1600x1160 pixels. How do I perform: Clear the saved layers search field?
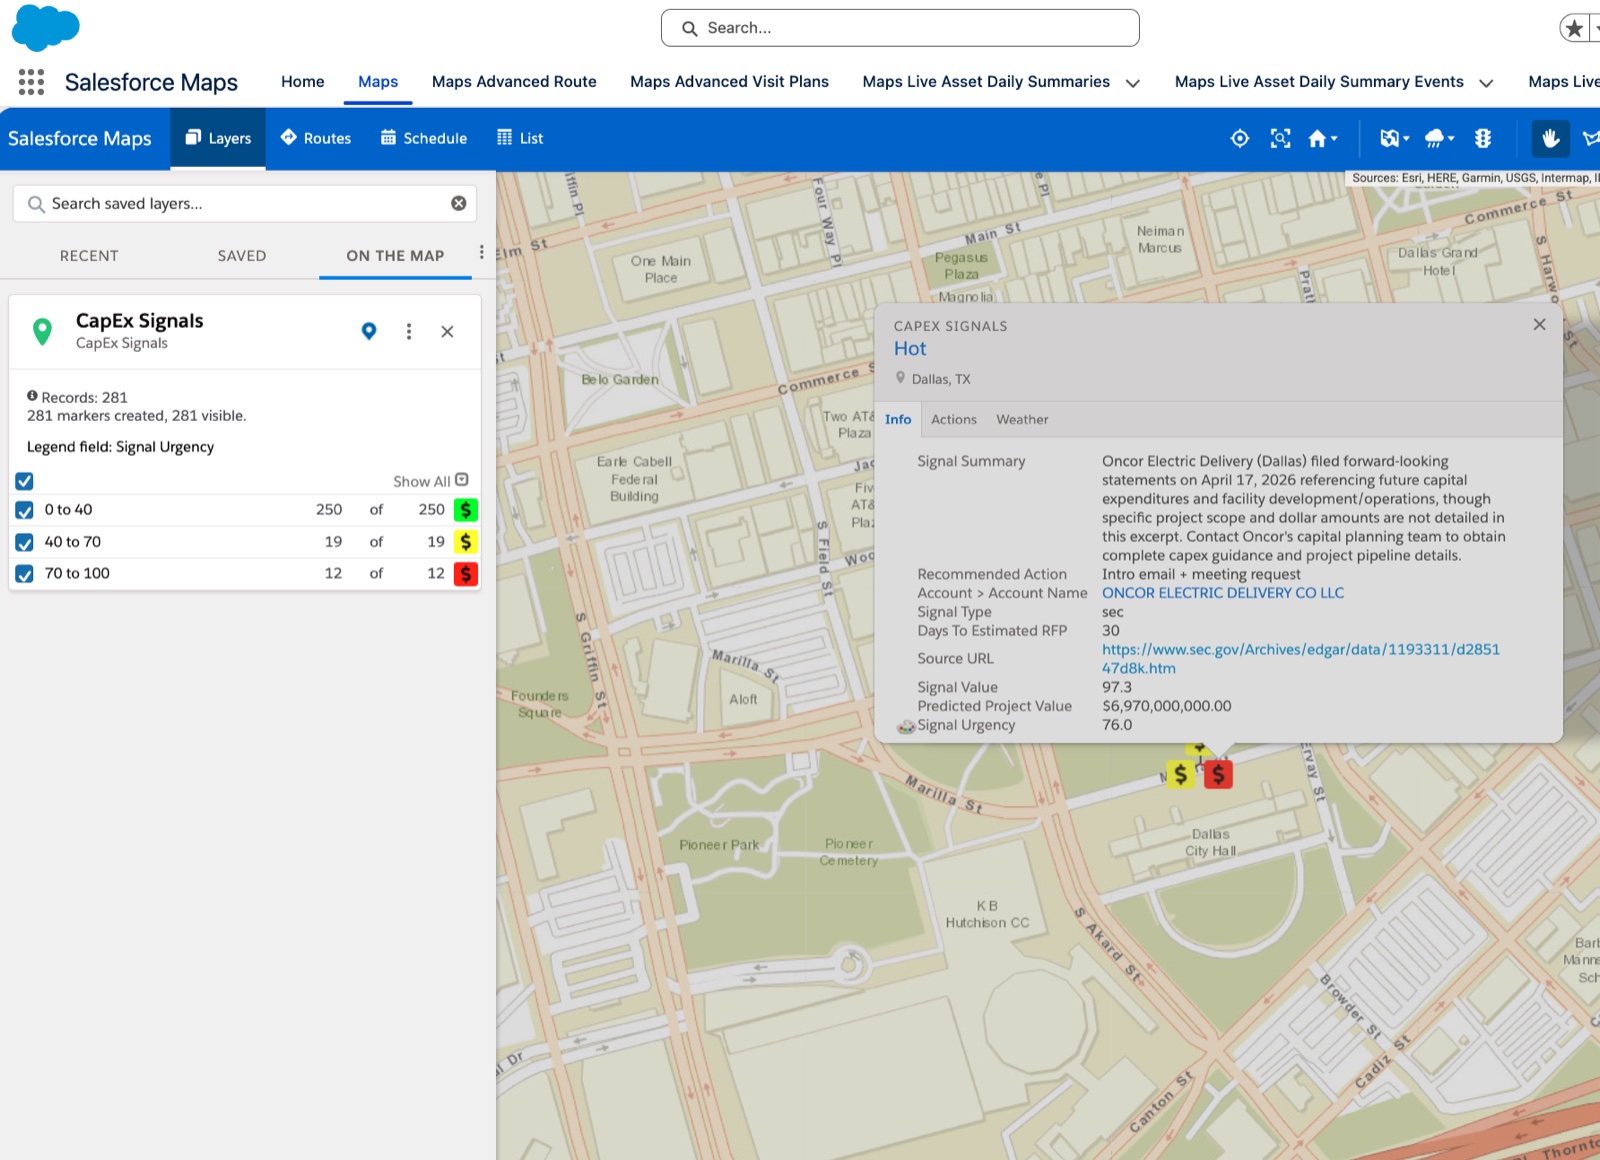tap(458, 203)
